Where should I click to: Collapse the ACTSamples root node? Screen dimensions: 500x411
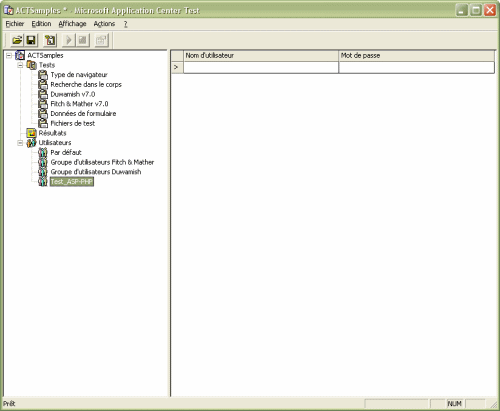click(9, 55)
